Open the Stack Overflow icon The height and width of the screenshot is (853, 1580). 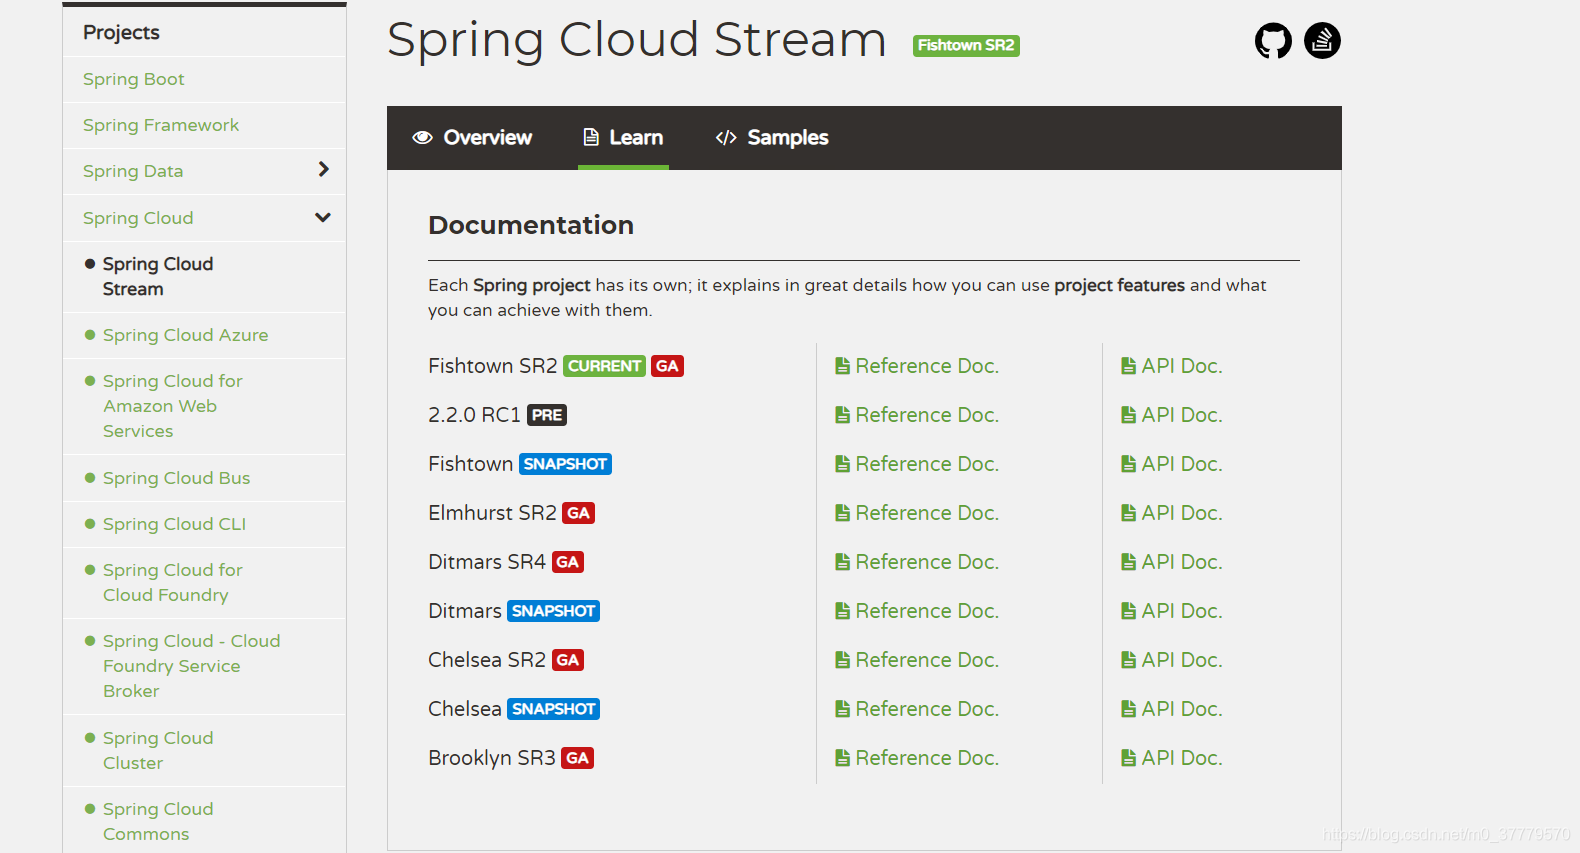pos(1322,41)
